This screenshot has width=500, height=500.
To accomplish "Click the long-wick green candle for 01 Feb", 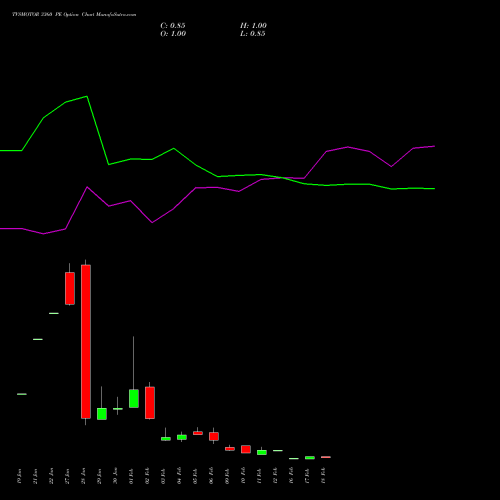I will tap(134, 398).
